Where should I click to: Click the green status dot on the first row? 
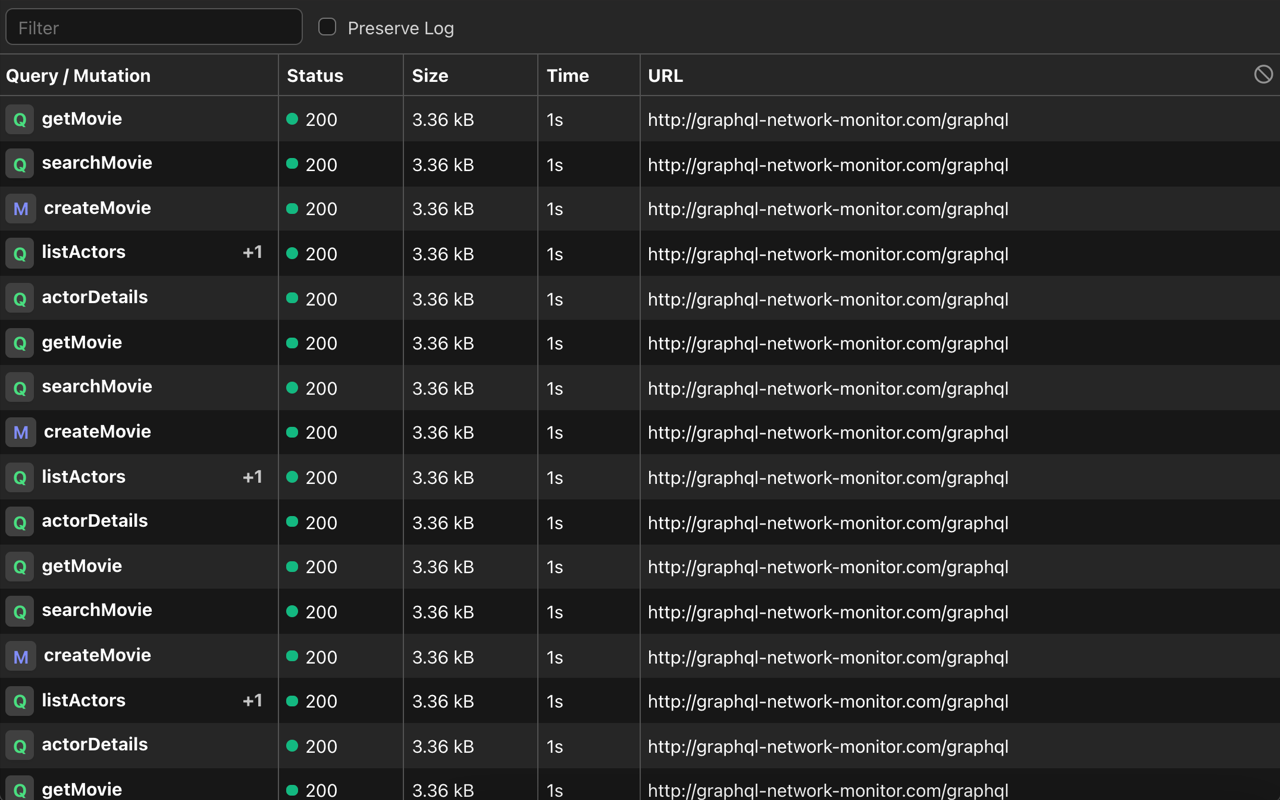291,118
